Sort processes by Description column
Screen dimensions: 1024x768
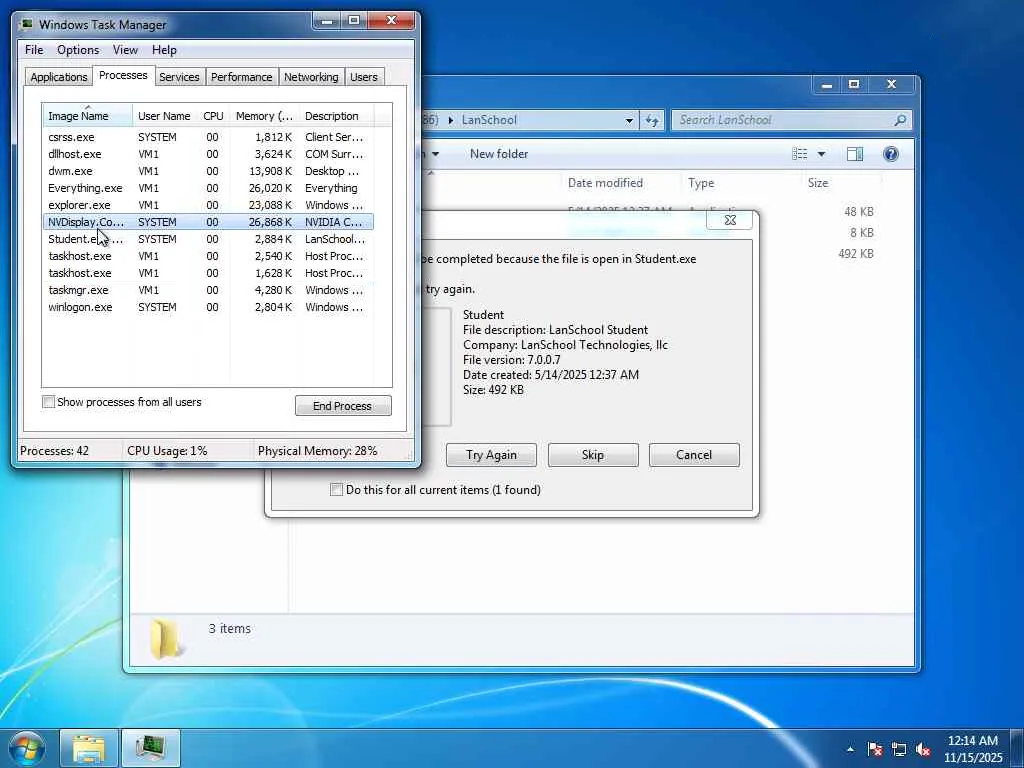pos(336,116)
